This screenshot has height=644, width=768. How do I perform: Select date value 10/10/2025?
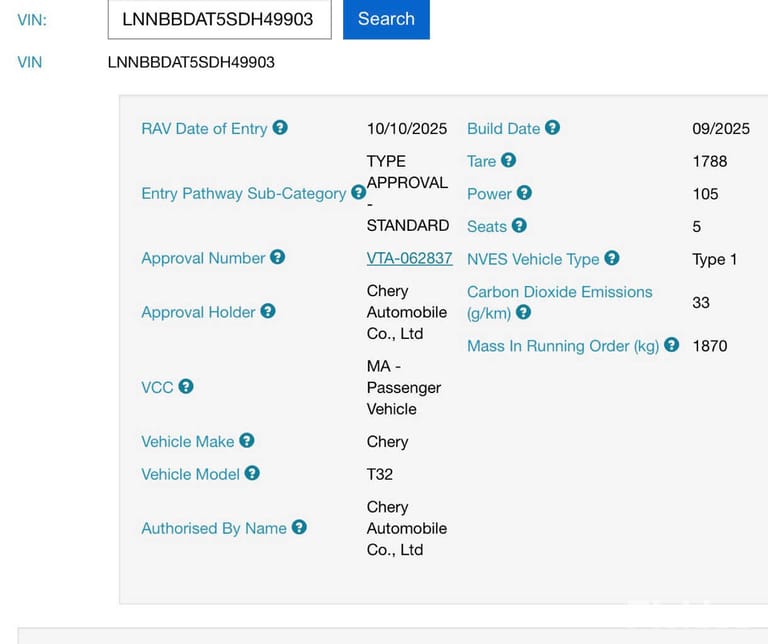coord(407,128)
